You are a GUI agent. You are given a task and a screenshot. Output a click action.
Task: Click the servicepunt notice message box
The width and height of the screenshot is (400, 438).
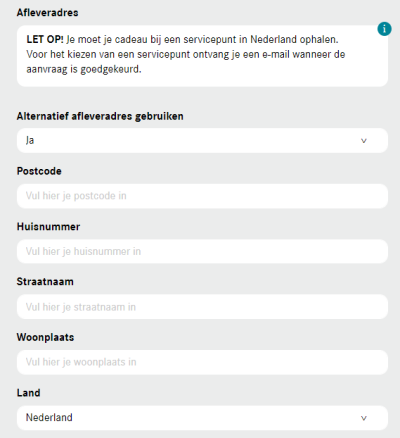(202, 56)
